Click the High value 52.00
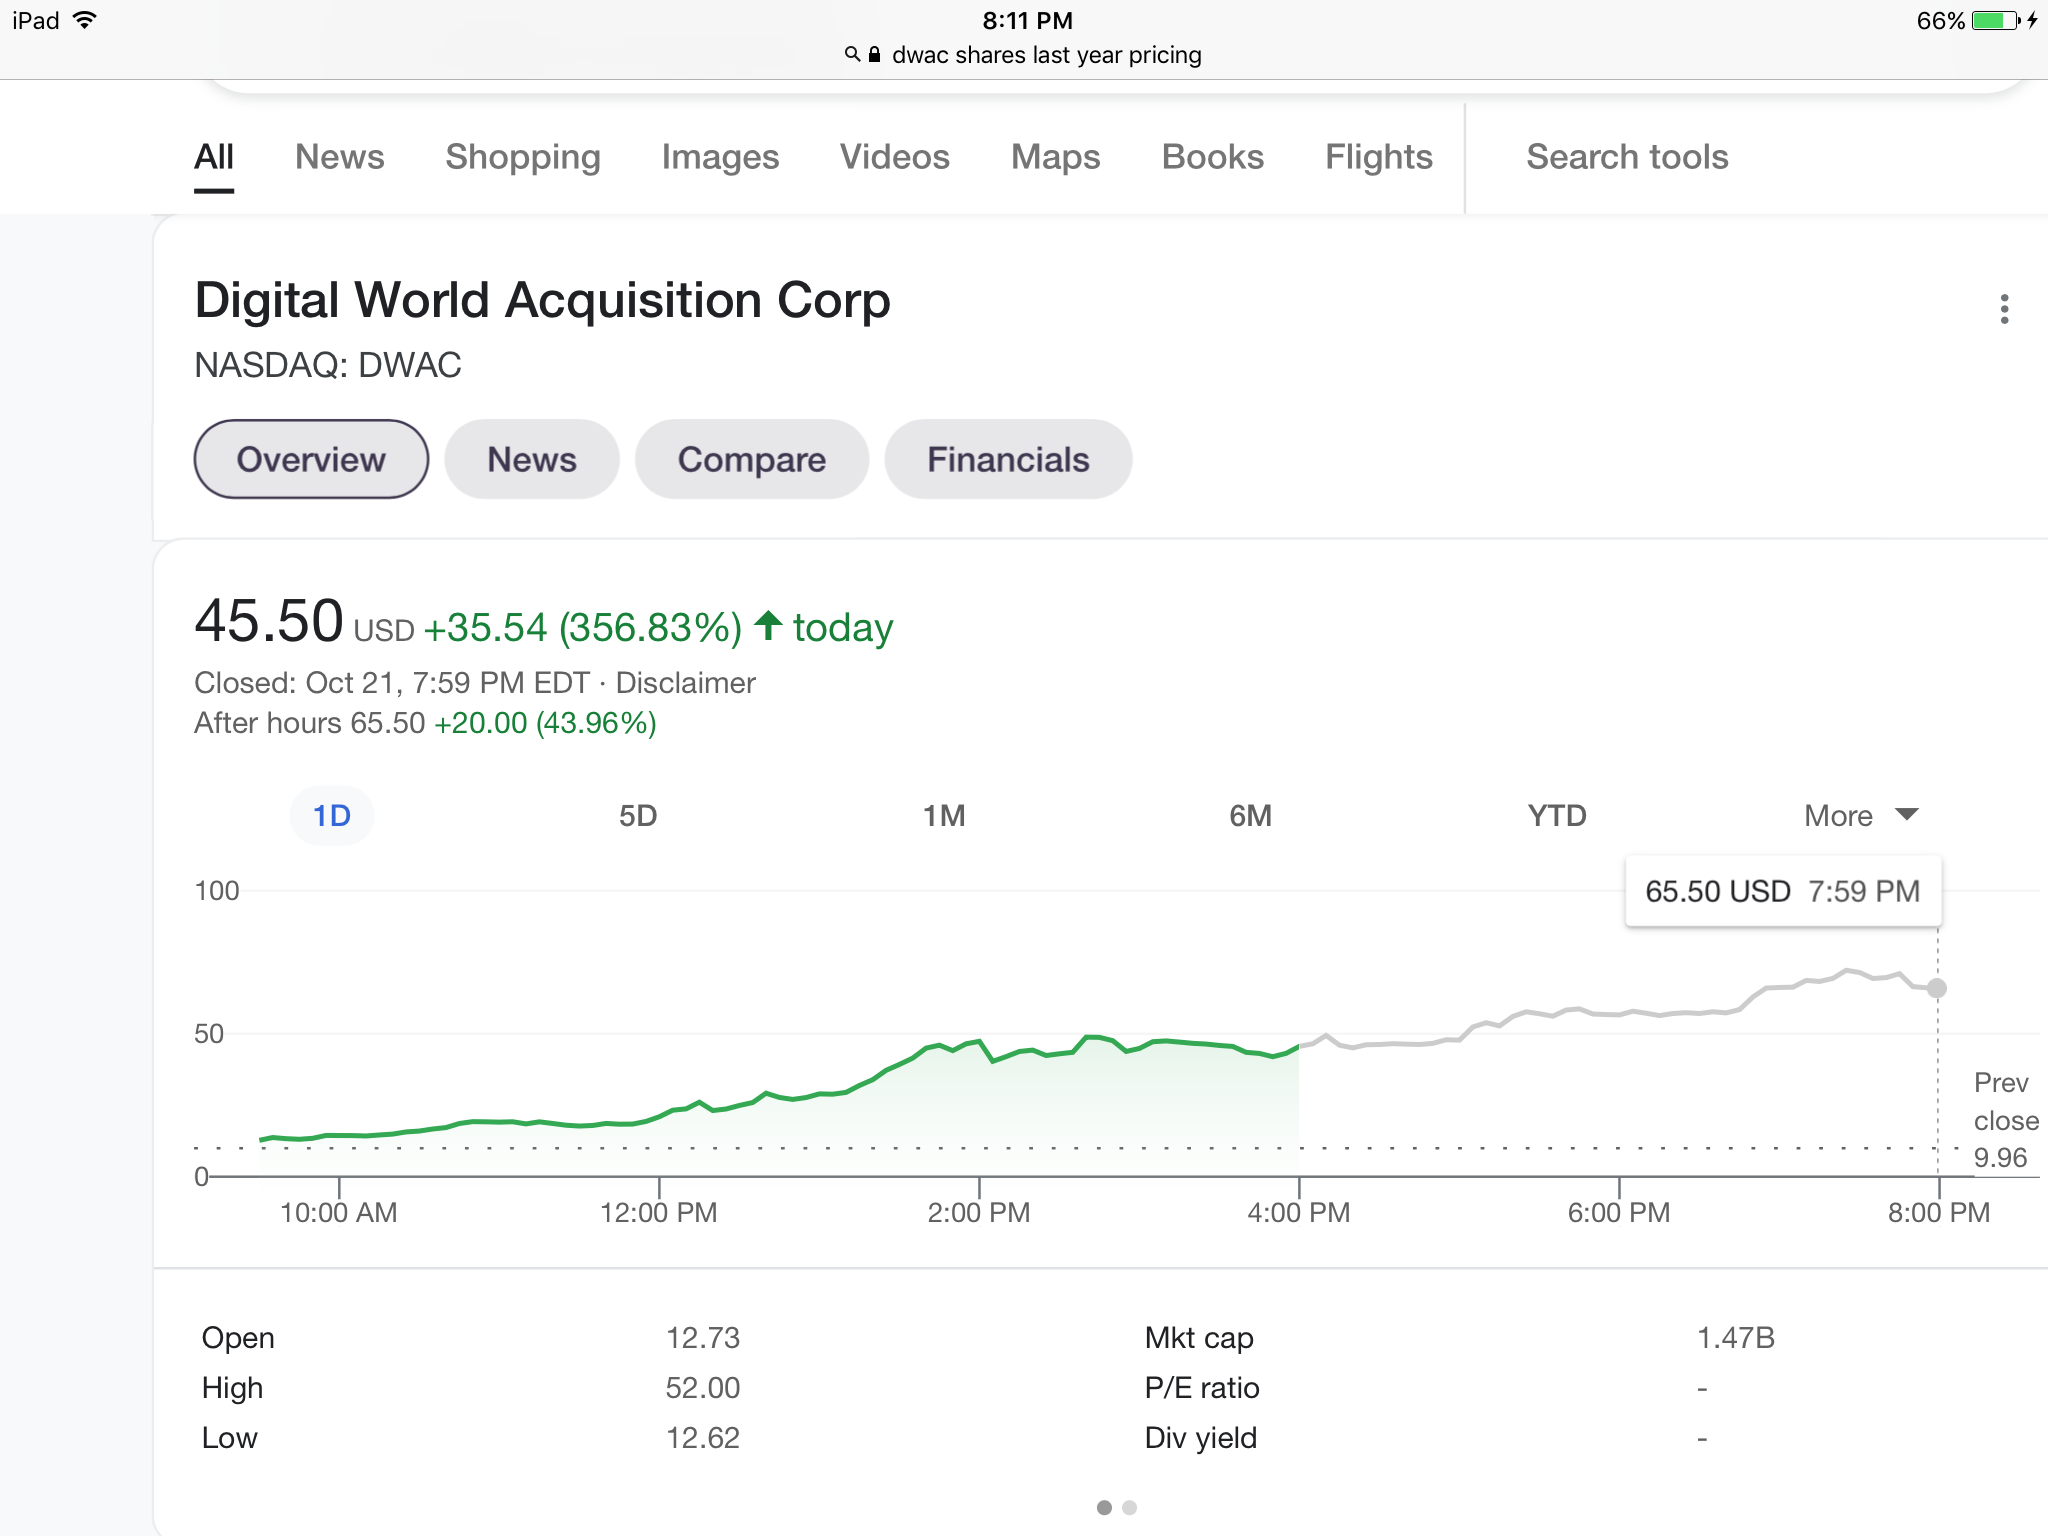This screenshot has width=2048, height=1536. pyautogui.click(x=703, y=1388)
